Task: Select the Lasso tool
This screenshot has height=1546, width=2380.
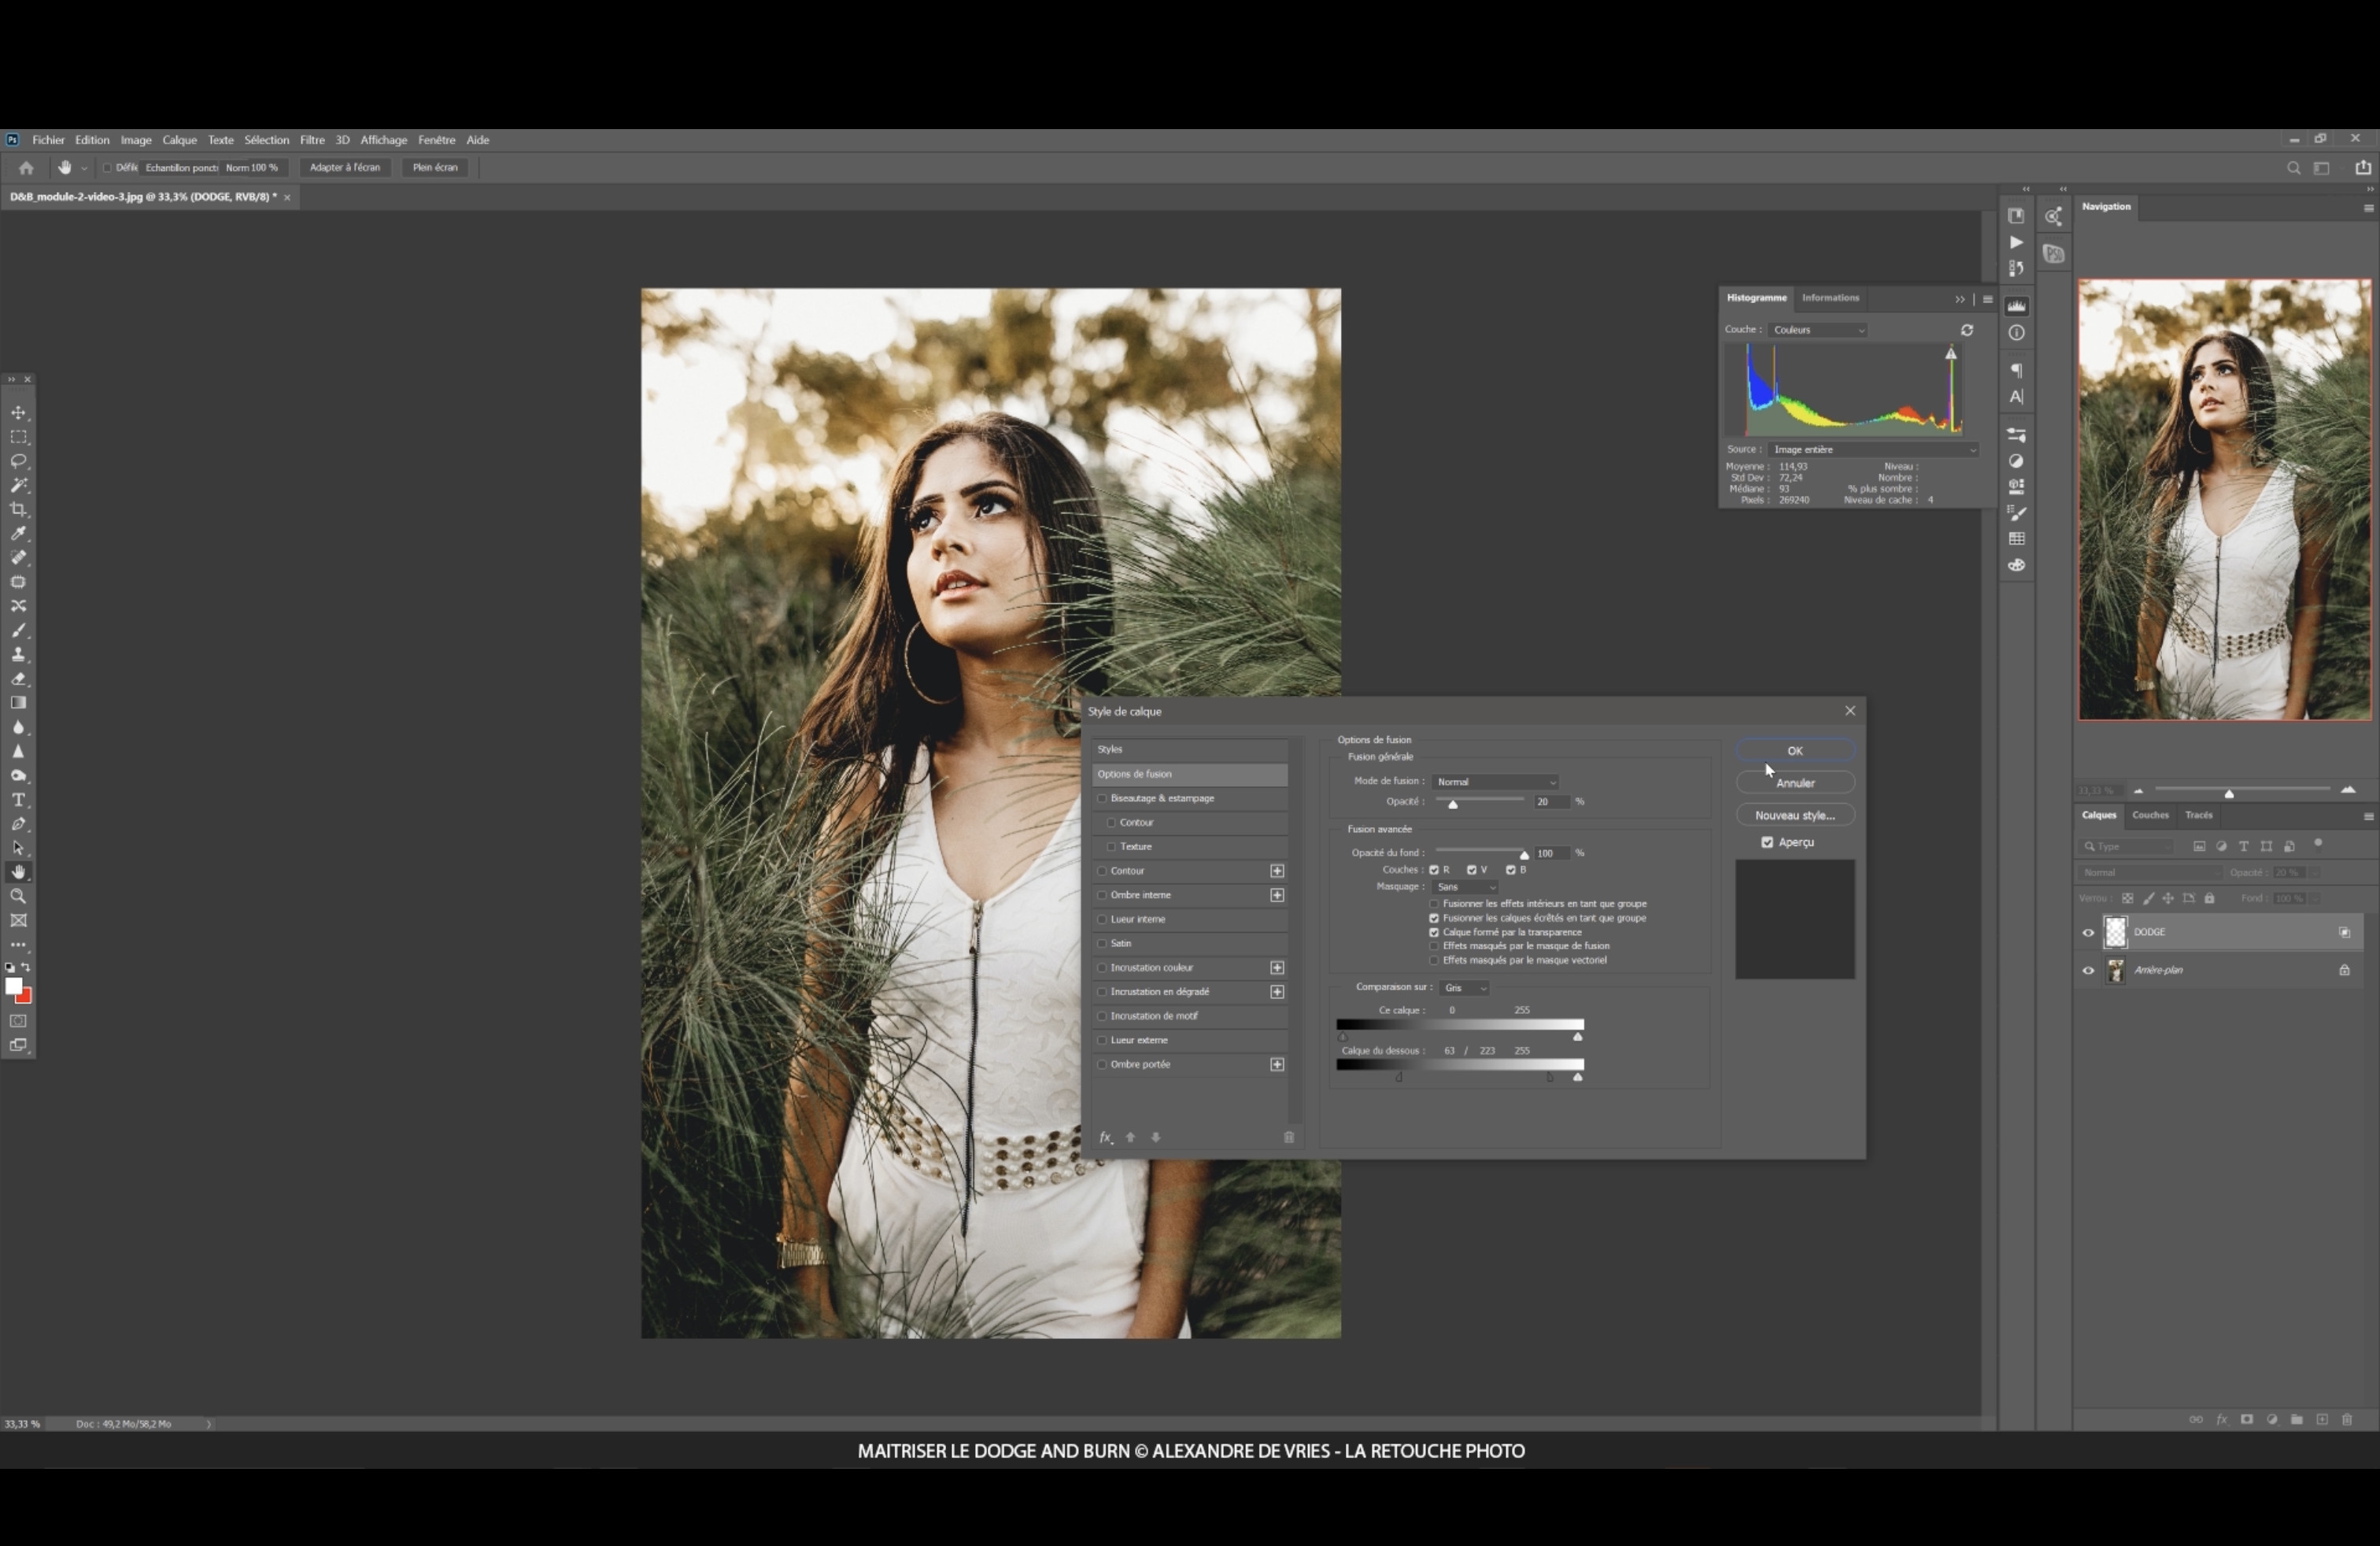Action: click(18, 461)
